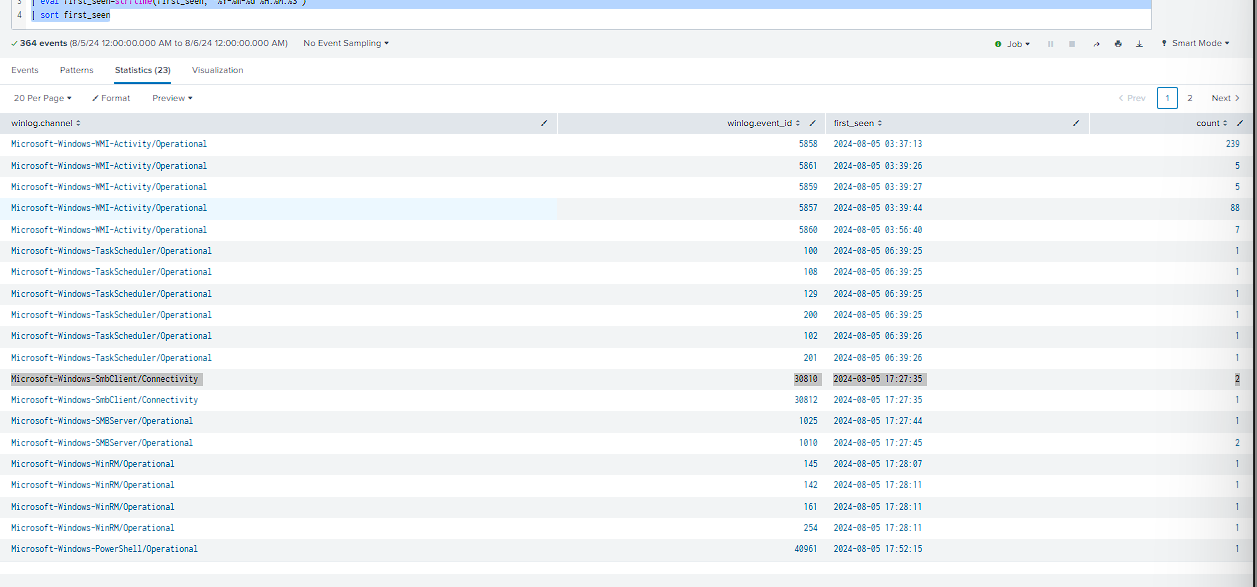Click event ID 5859 cell
Viewport: 1257px width, 587px height.
808,187
